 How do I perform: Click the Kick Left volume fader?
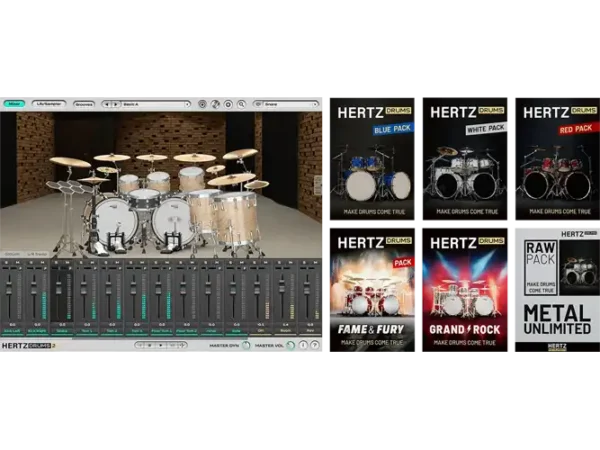tap(9, 287)
